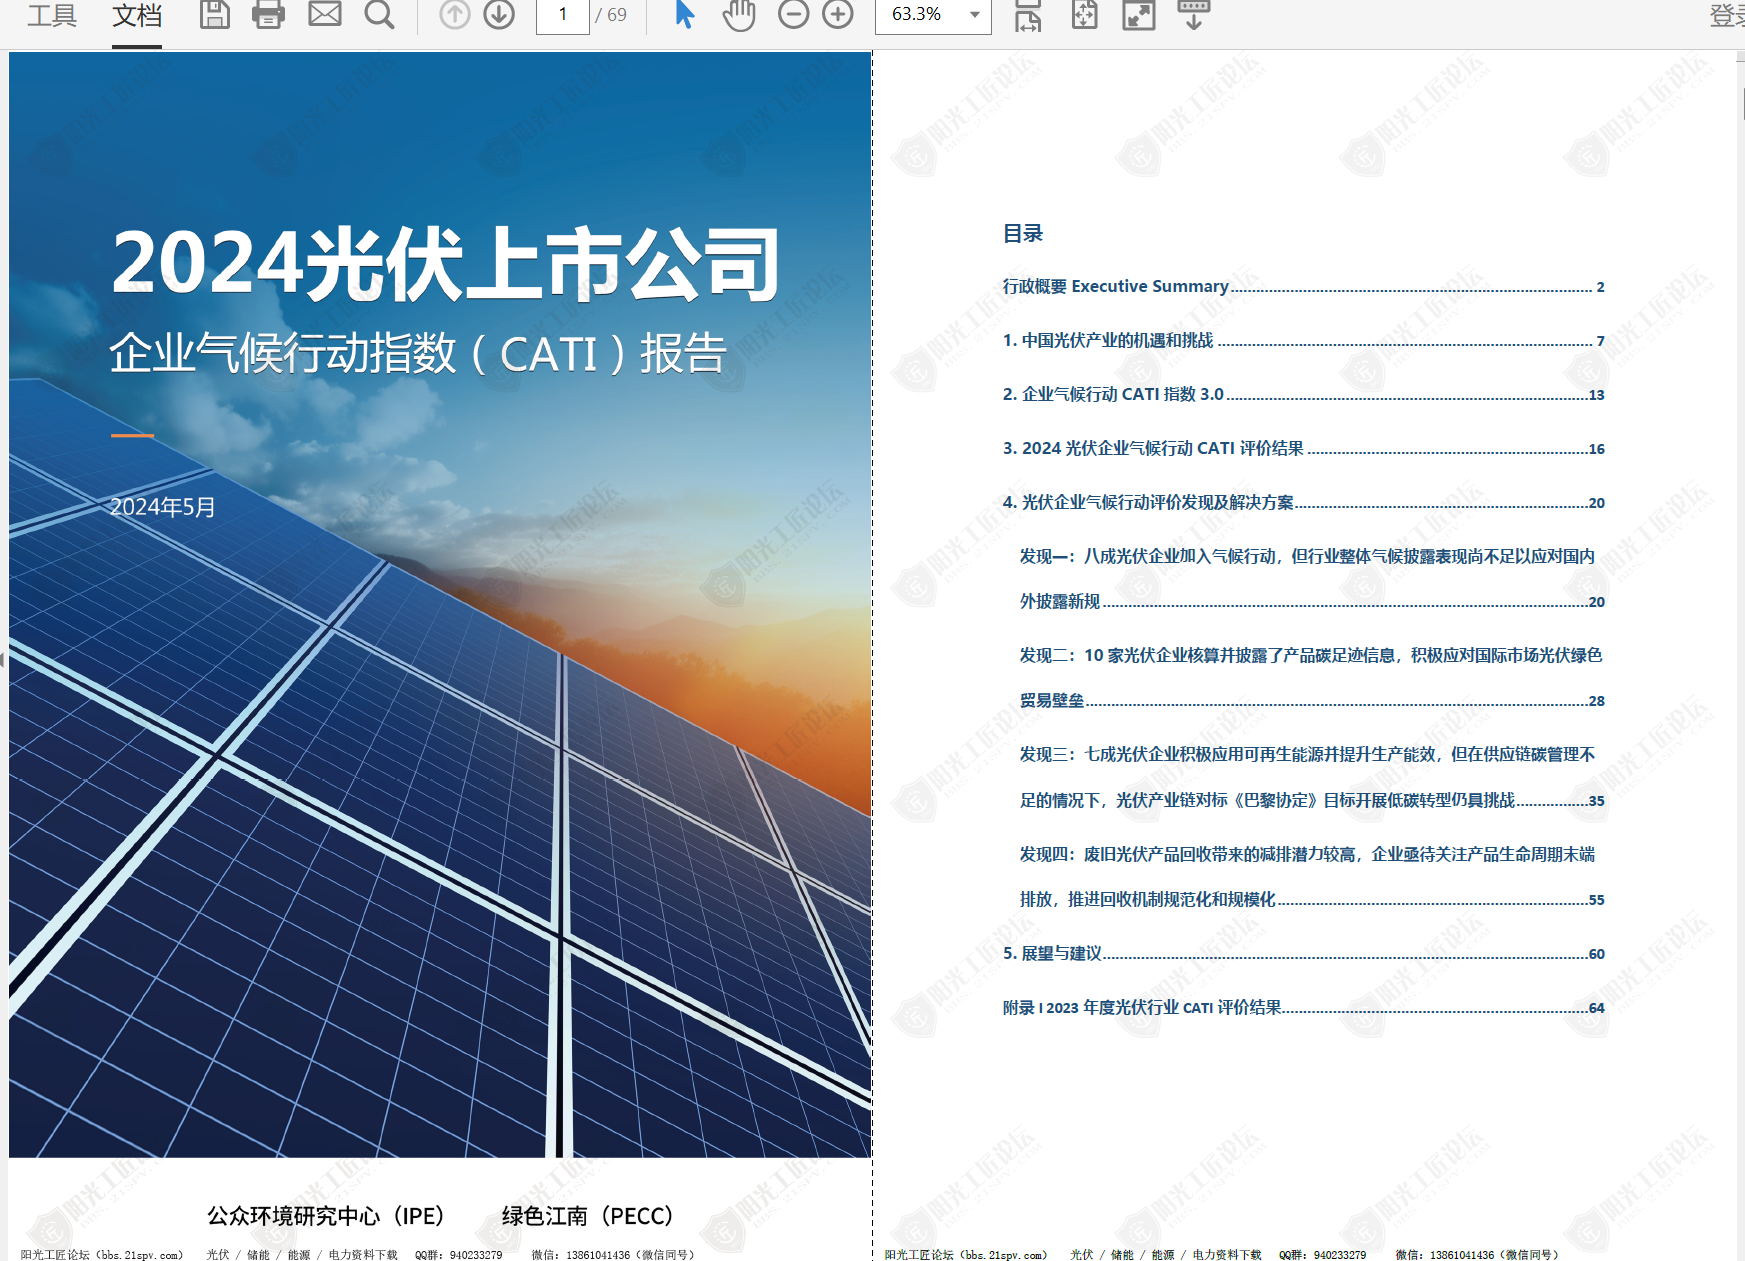
Task: Open TOC entry 行政概要 Executive Summary
Action: pyautogui.click(x=1304, y=286)
